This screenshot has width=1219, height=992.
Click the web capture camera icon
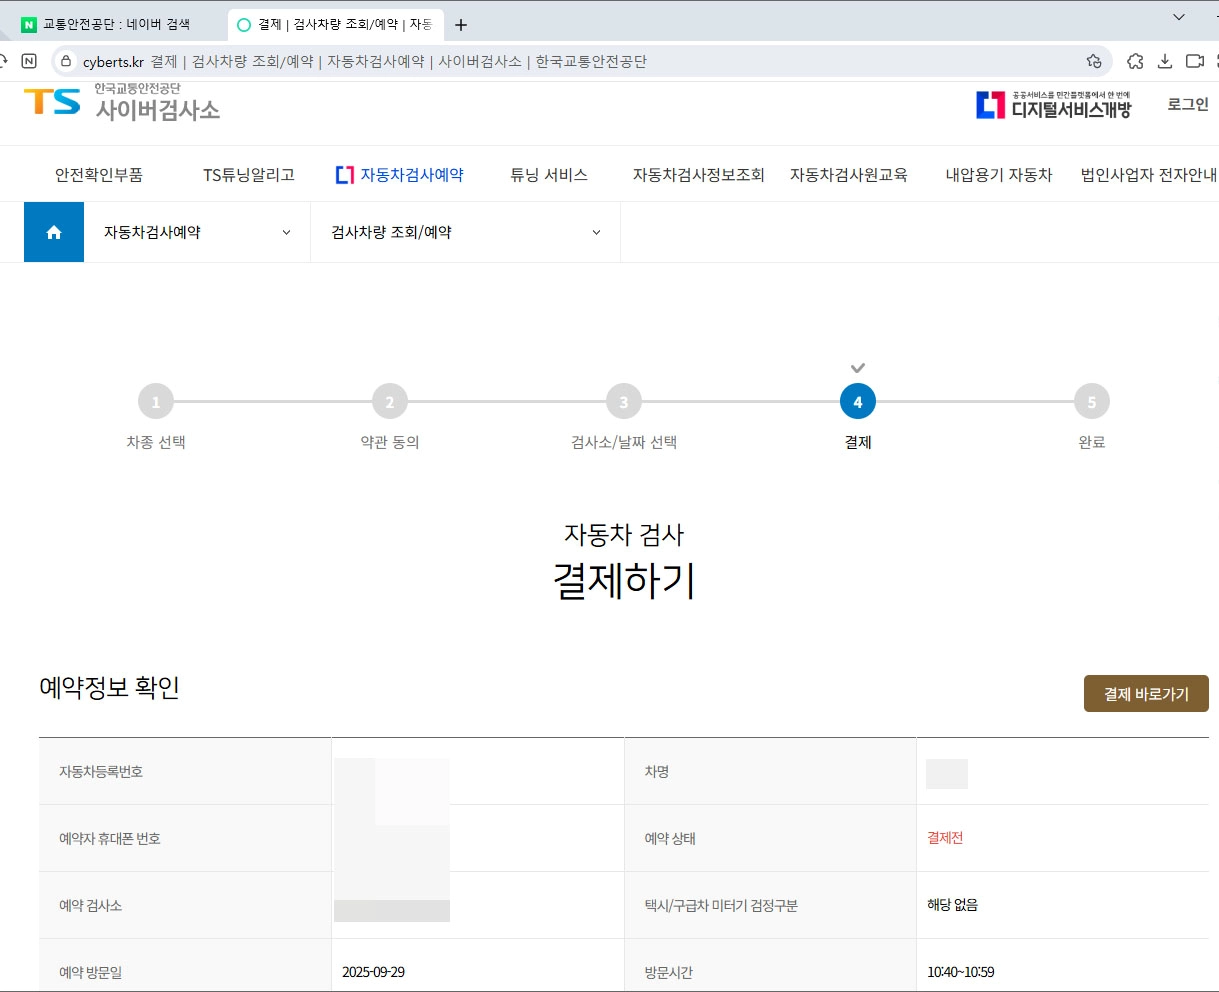point(1195,61)
